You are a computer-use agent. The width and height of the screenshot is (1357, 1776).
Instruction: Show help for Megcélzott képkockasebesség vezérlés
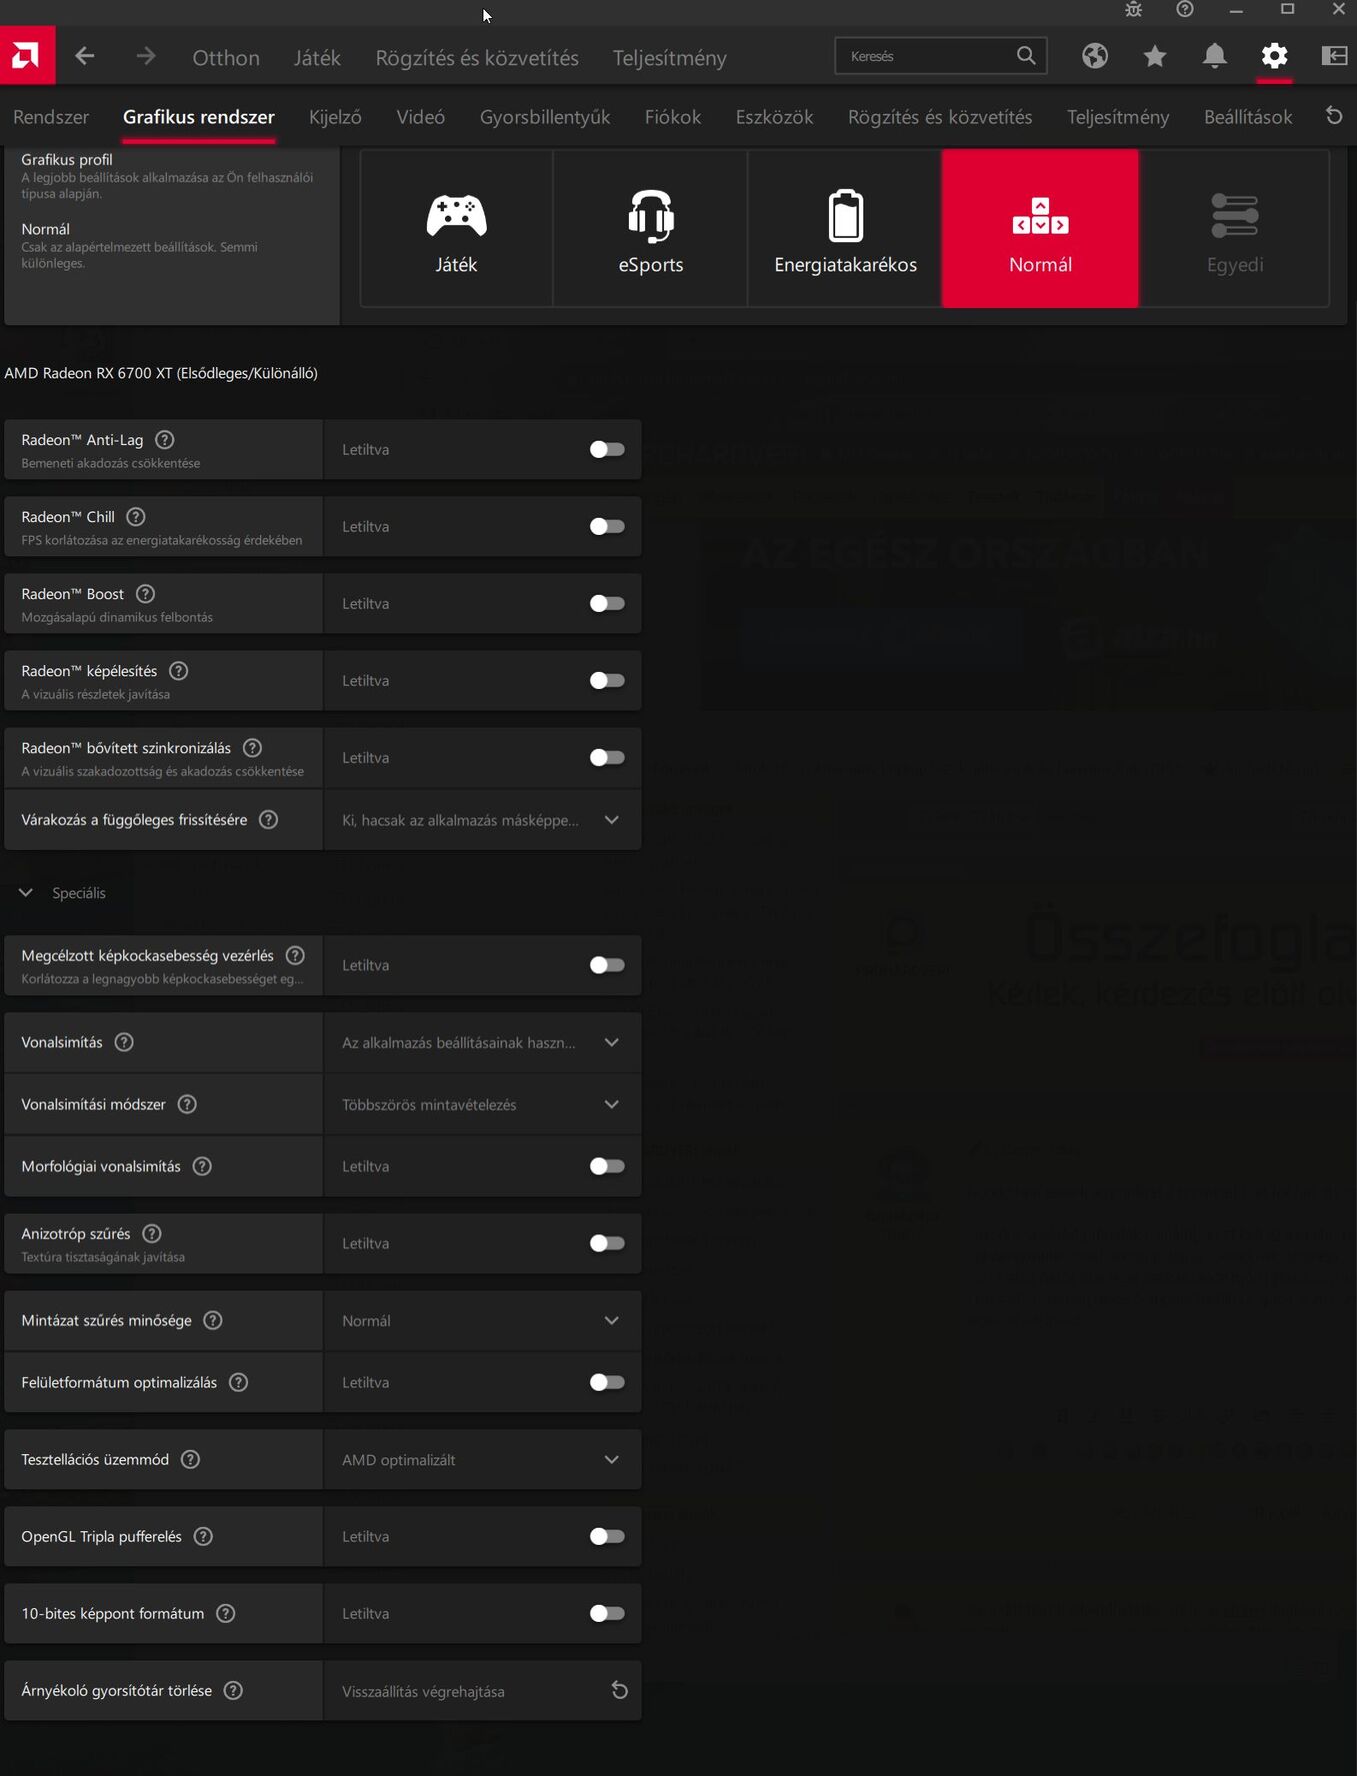295,956
